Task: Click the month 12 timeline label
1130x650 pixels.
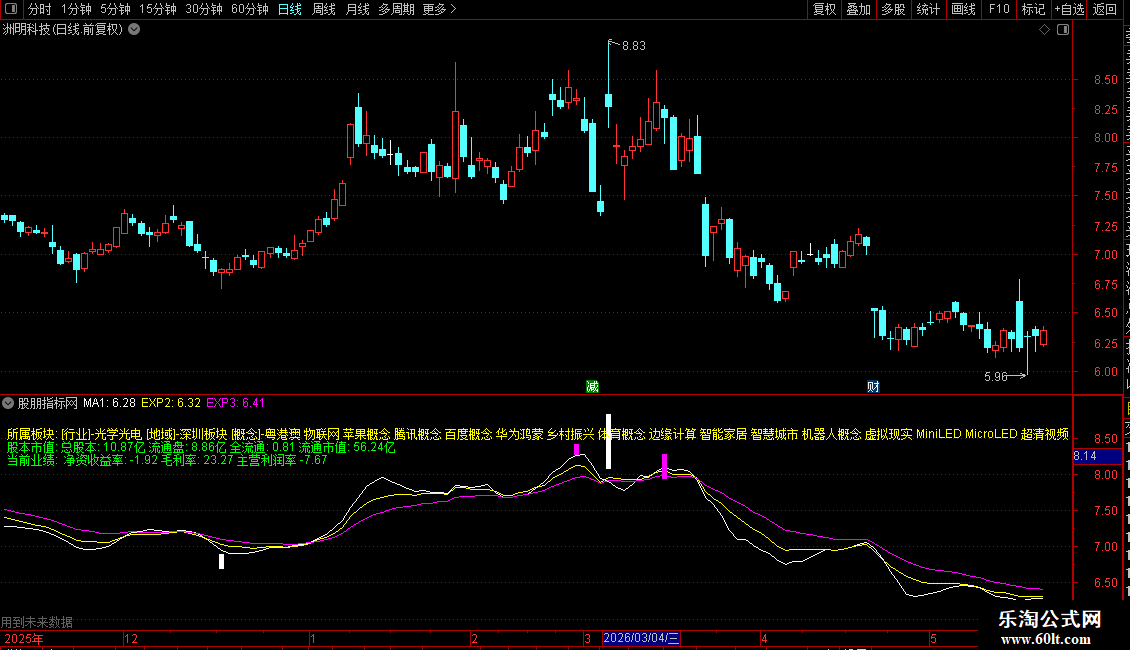Action: tap(130, 638)
